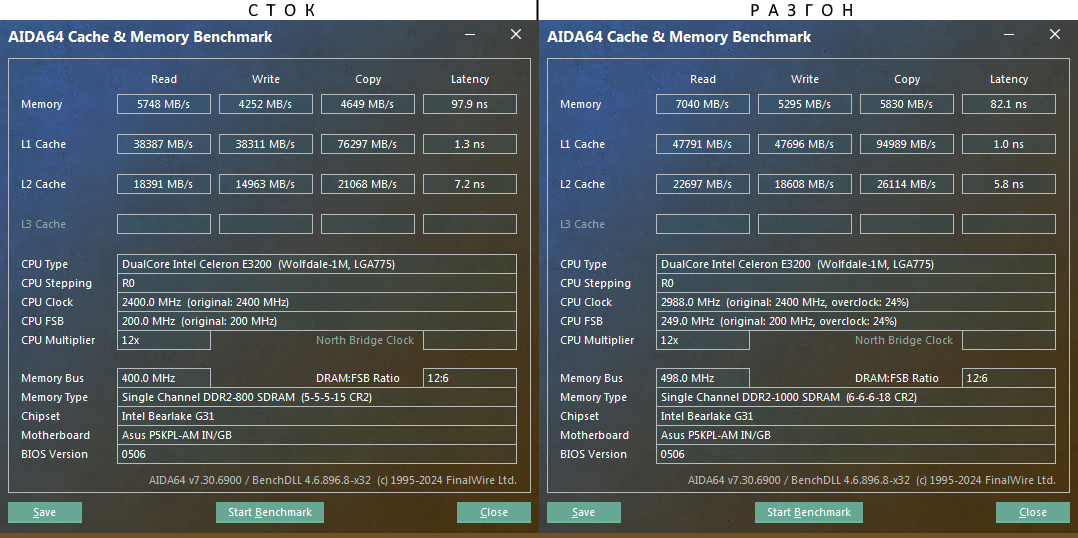Select L2 Cache copy 26114 MB/s
The image size is (1078, 538).
click(907, 183)
